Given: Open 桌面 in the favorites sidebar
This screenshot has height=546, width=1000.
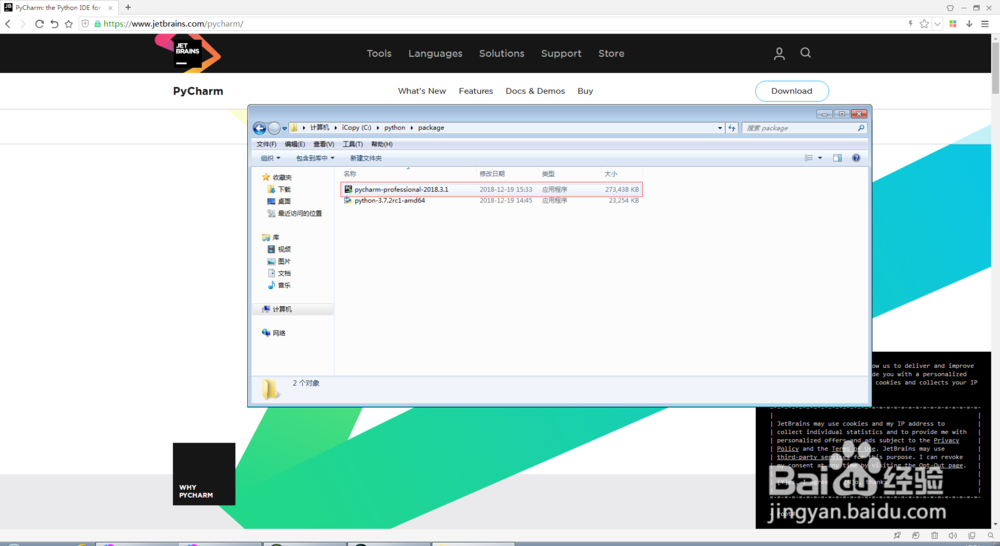Looking at the screenshot, I should click(x=279, y=202).
